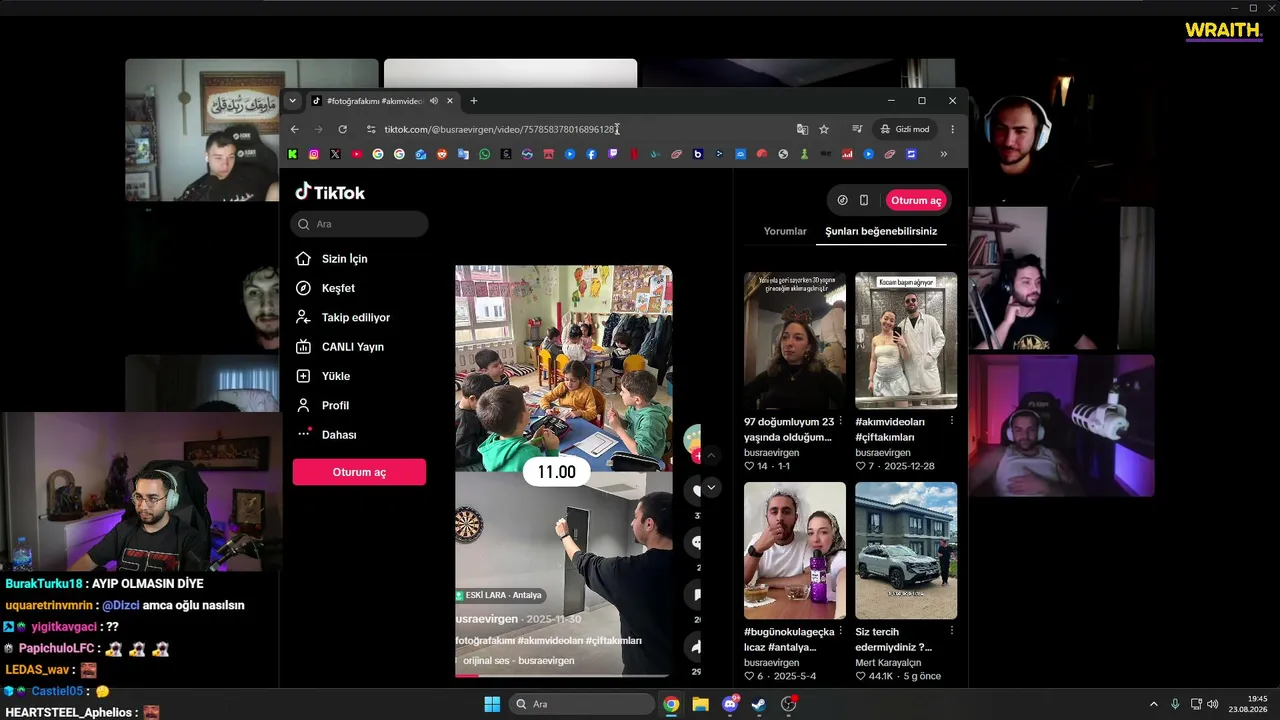
Task: Open Profil in the TikTok sidebar
Action: tap(335, 405)
